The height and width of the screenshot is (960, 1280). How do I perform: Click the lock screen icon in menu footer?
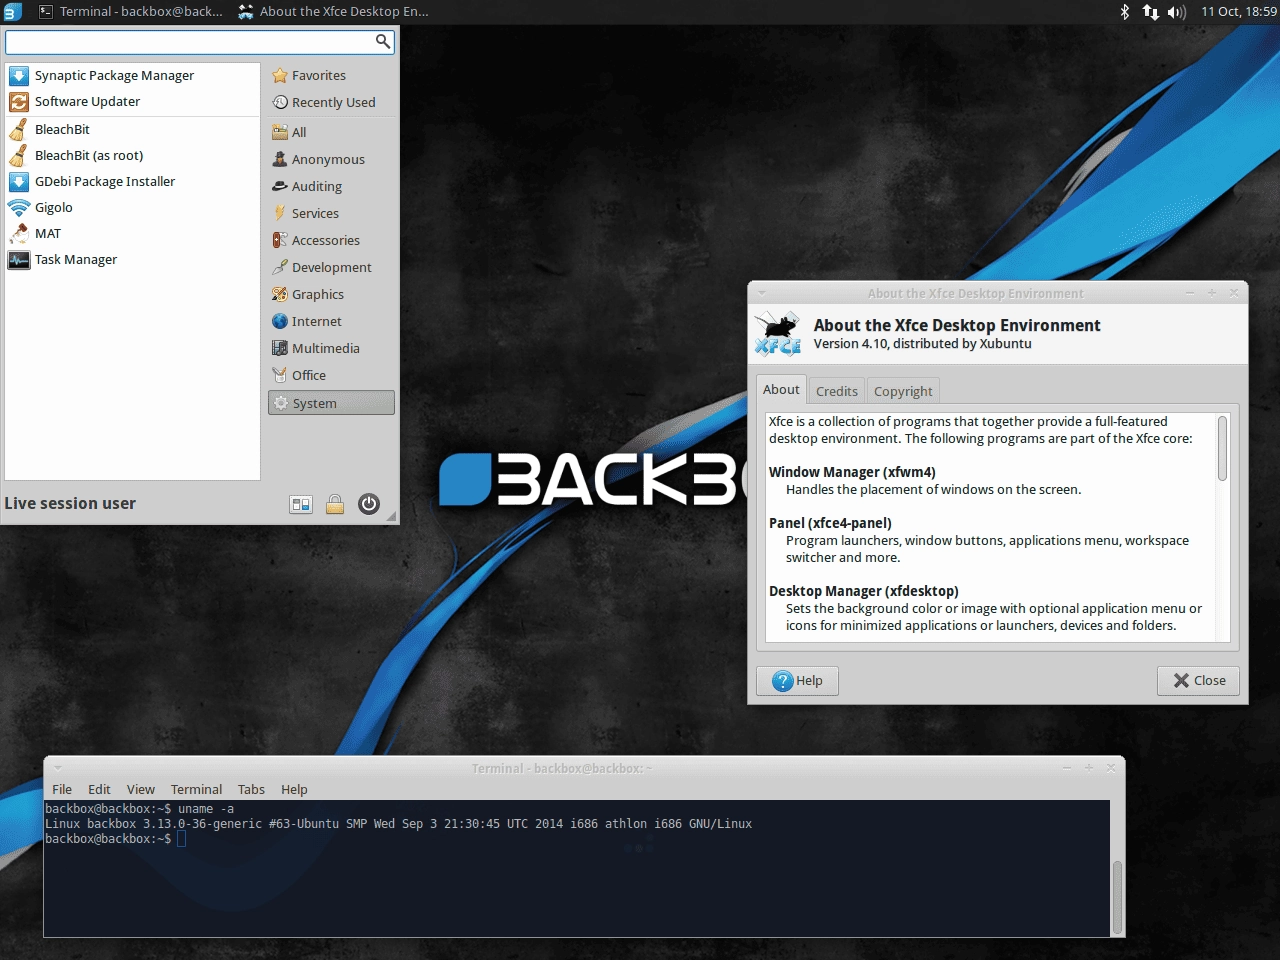335,504
